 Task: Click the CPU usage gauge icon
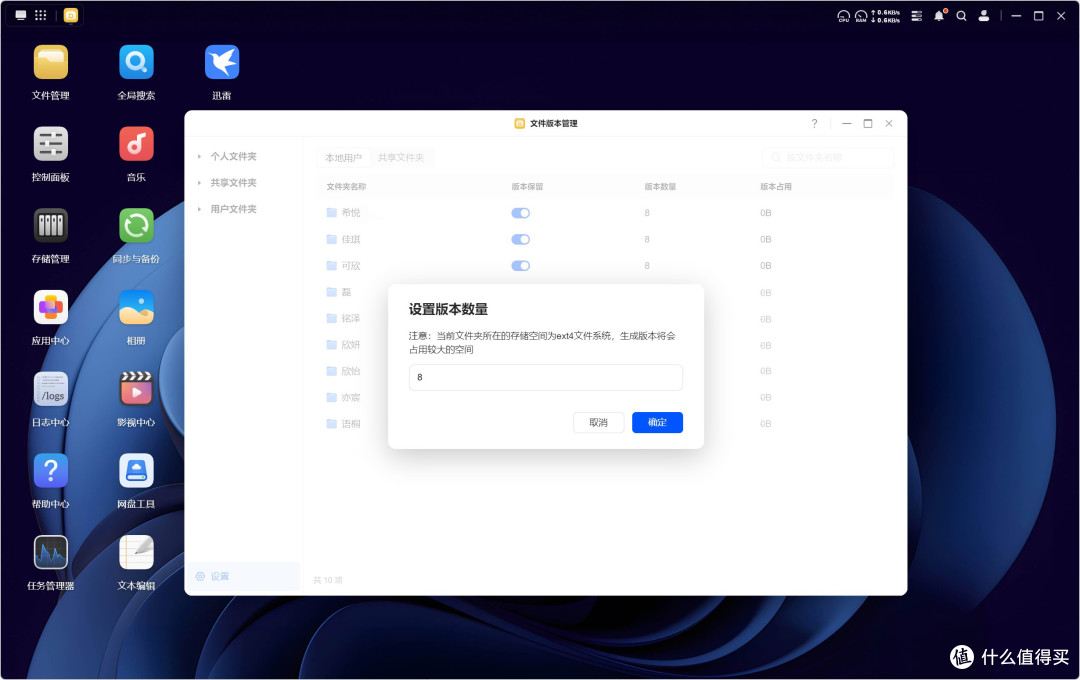click(843, 16)
